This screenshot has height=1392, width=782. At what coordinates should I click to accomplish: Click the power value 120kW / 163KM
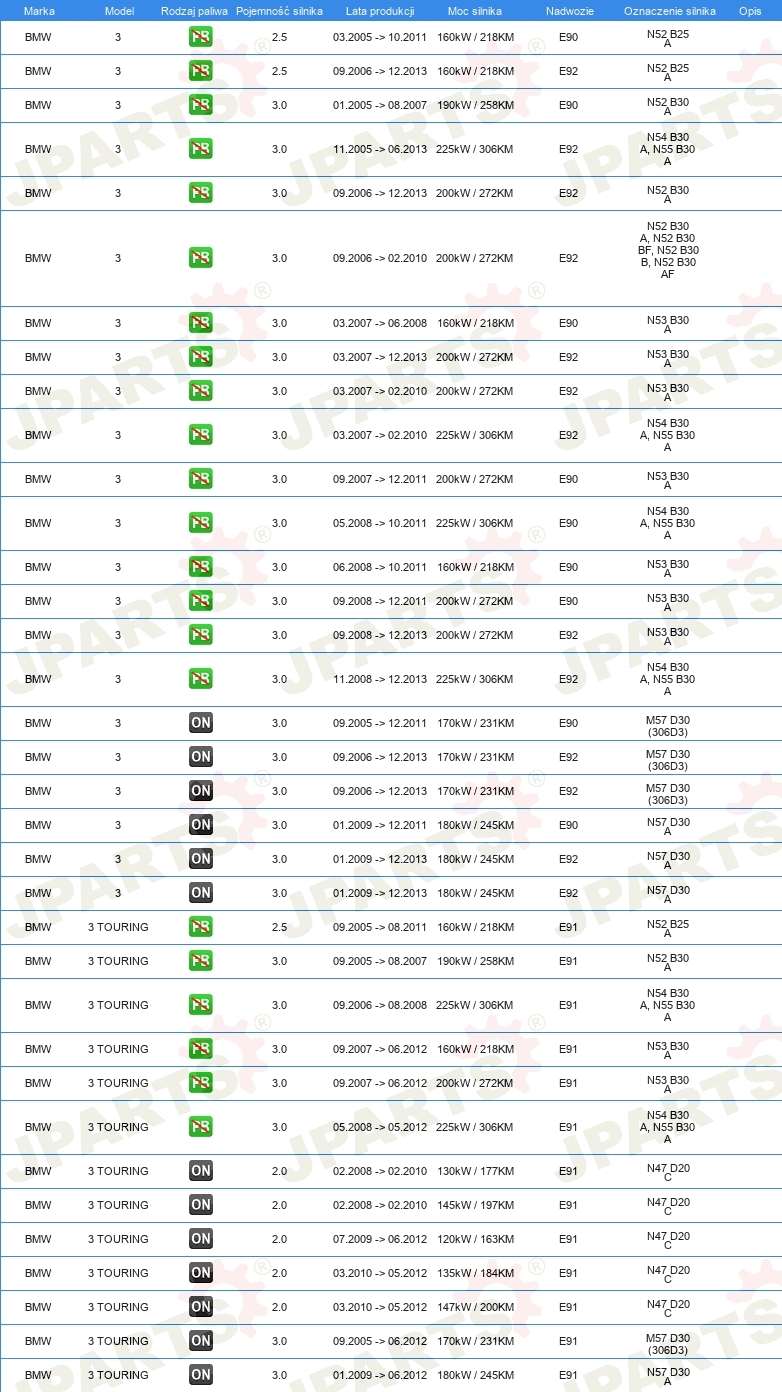pyautogui.click(x=475, y=1240)
